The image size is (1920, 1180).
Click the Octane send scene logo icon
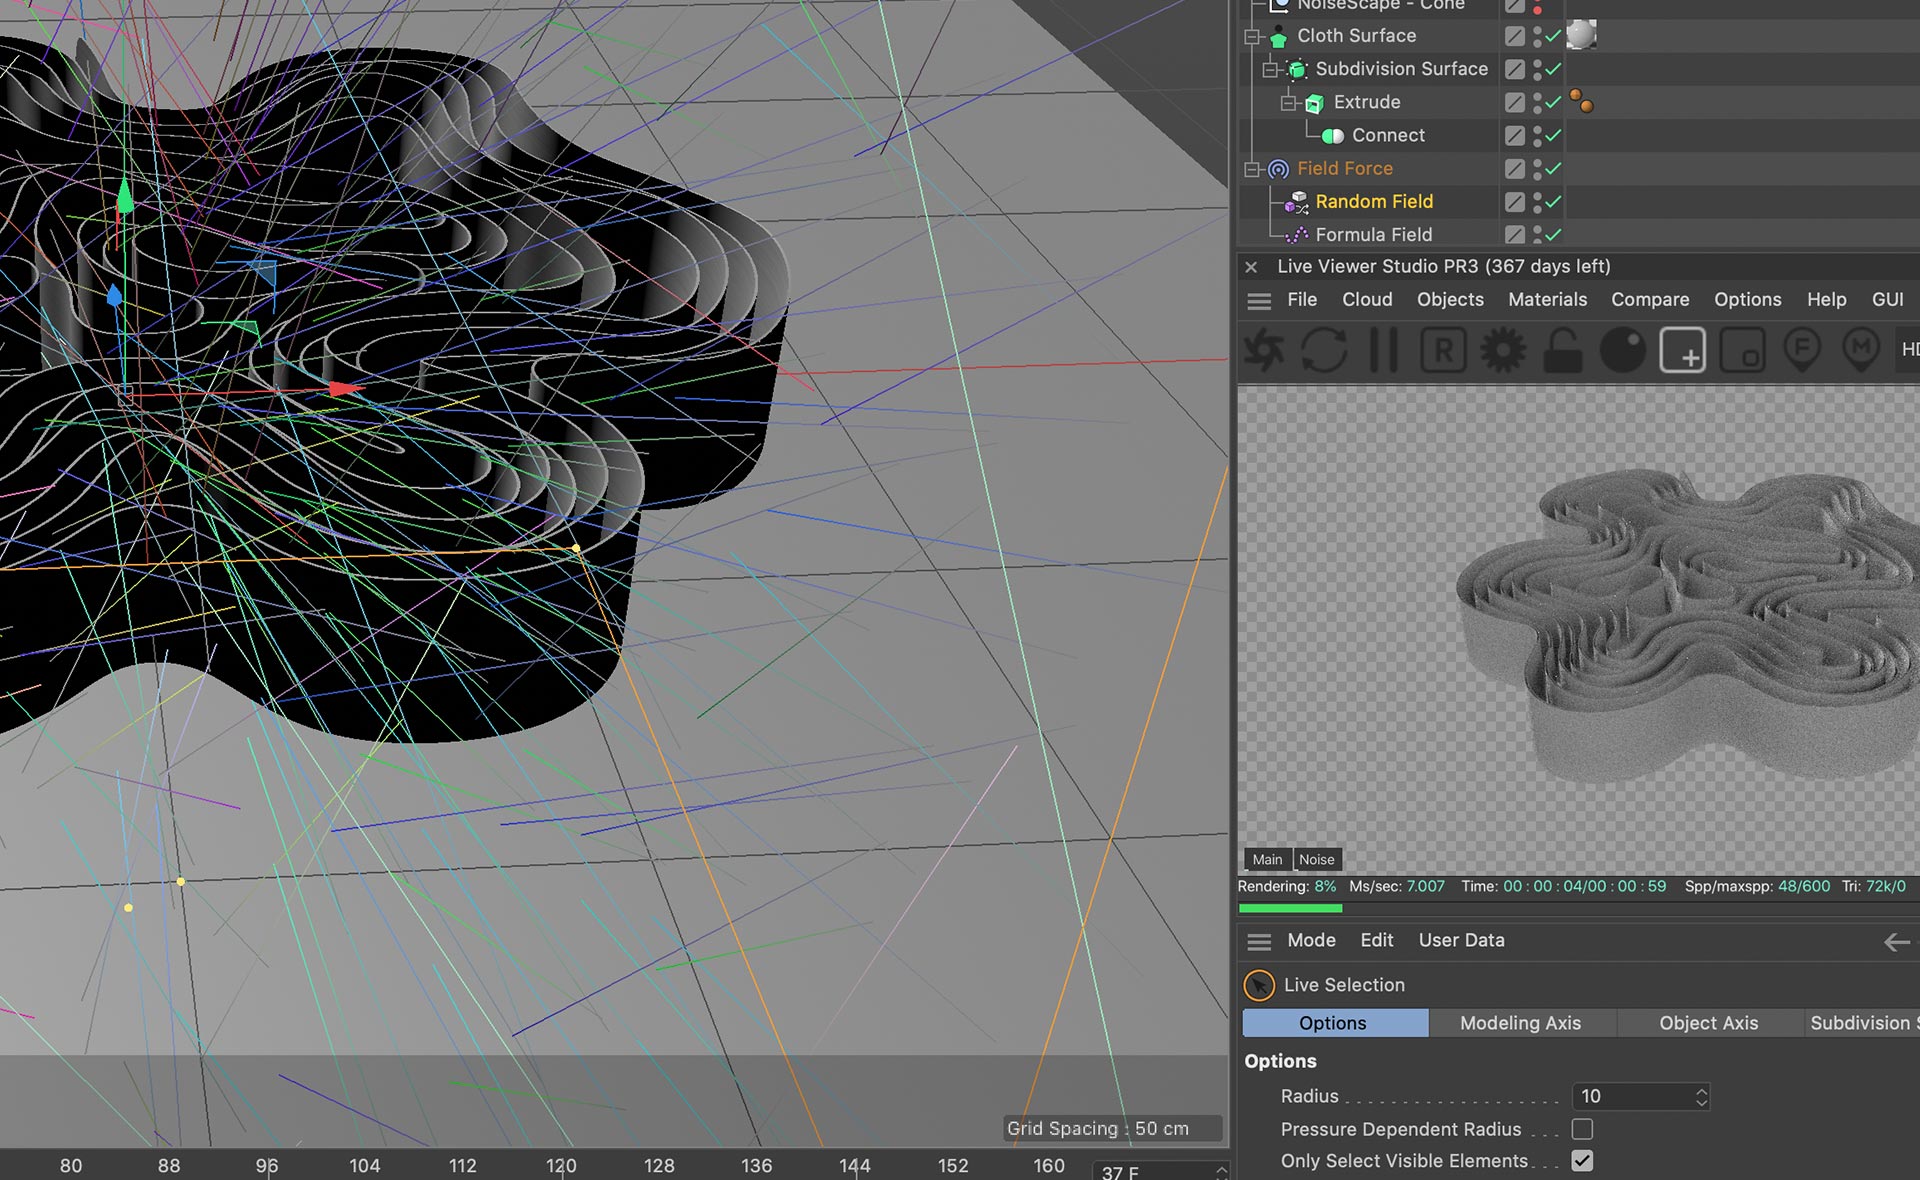click(1264, 351)
